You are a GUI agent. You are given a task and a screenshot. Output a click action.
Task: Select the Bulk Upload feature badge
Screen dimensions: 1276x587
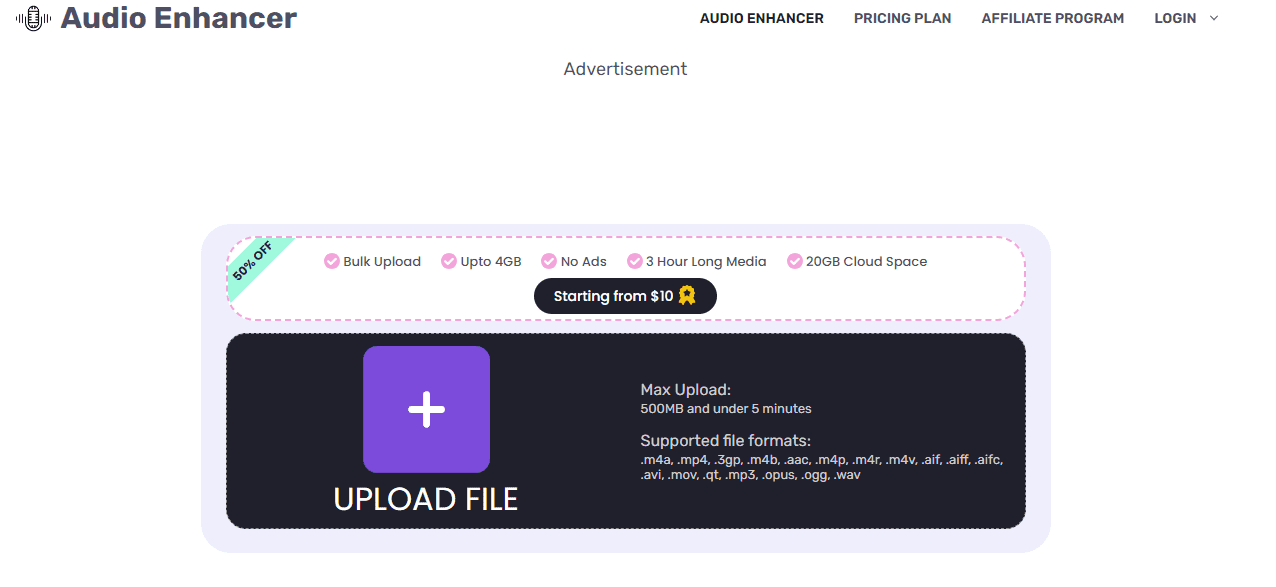pyautogui.click(x=372, y=261)
